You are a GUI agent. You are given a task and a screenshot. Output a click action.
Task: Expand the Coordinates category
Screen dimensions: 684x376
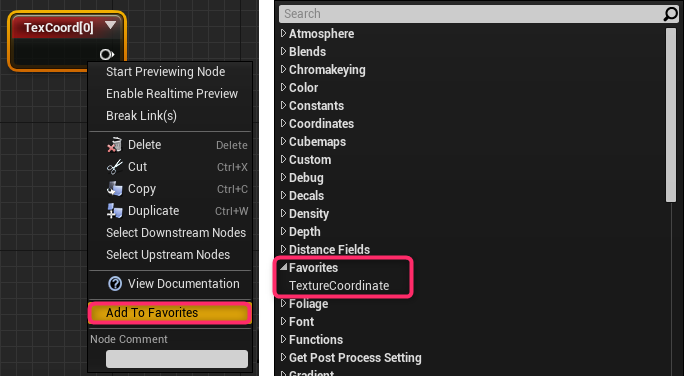[284, 123]
